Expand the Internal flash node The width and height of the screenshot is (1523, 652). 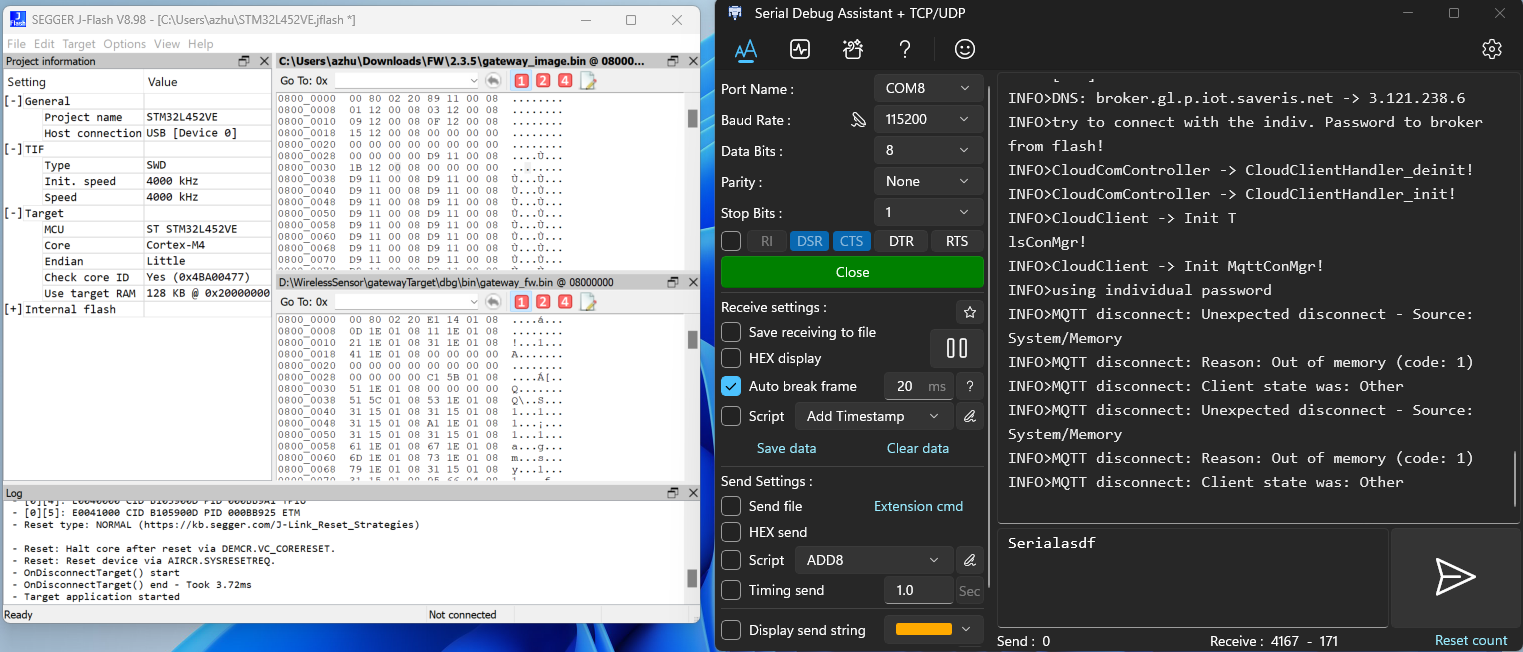pos(14,309)
